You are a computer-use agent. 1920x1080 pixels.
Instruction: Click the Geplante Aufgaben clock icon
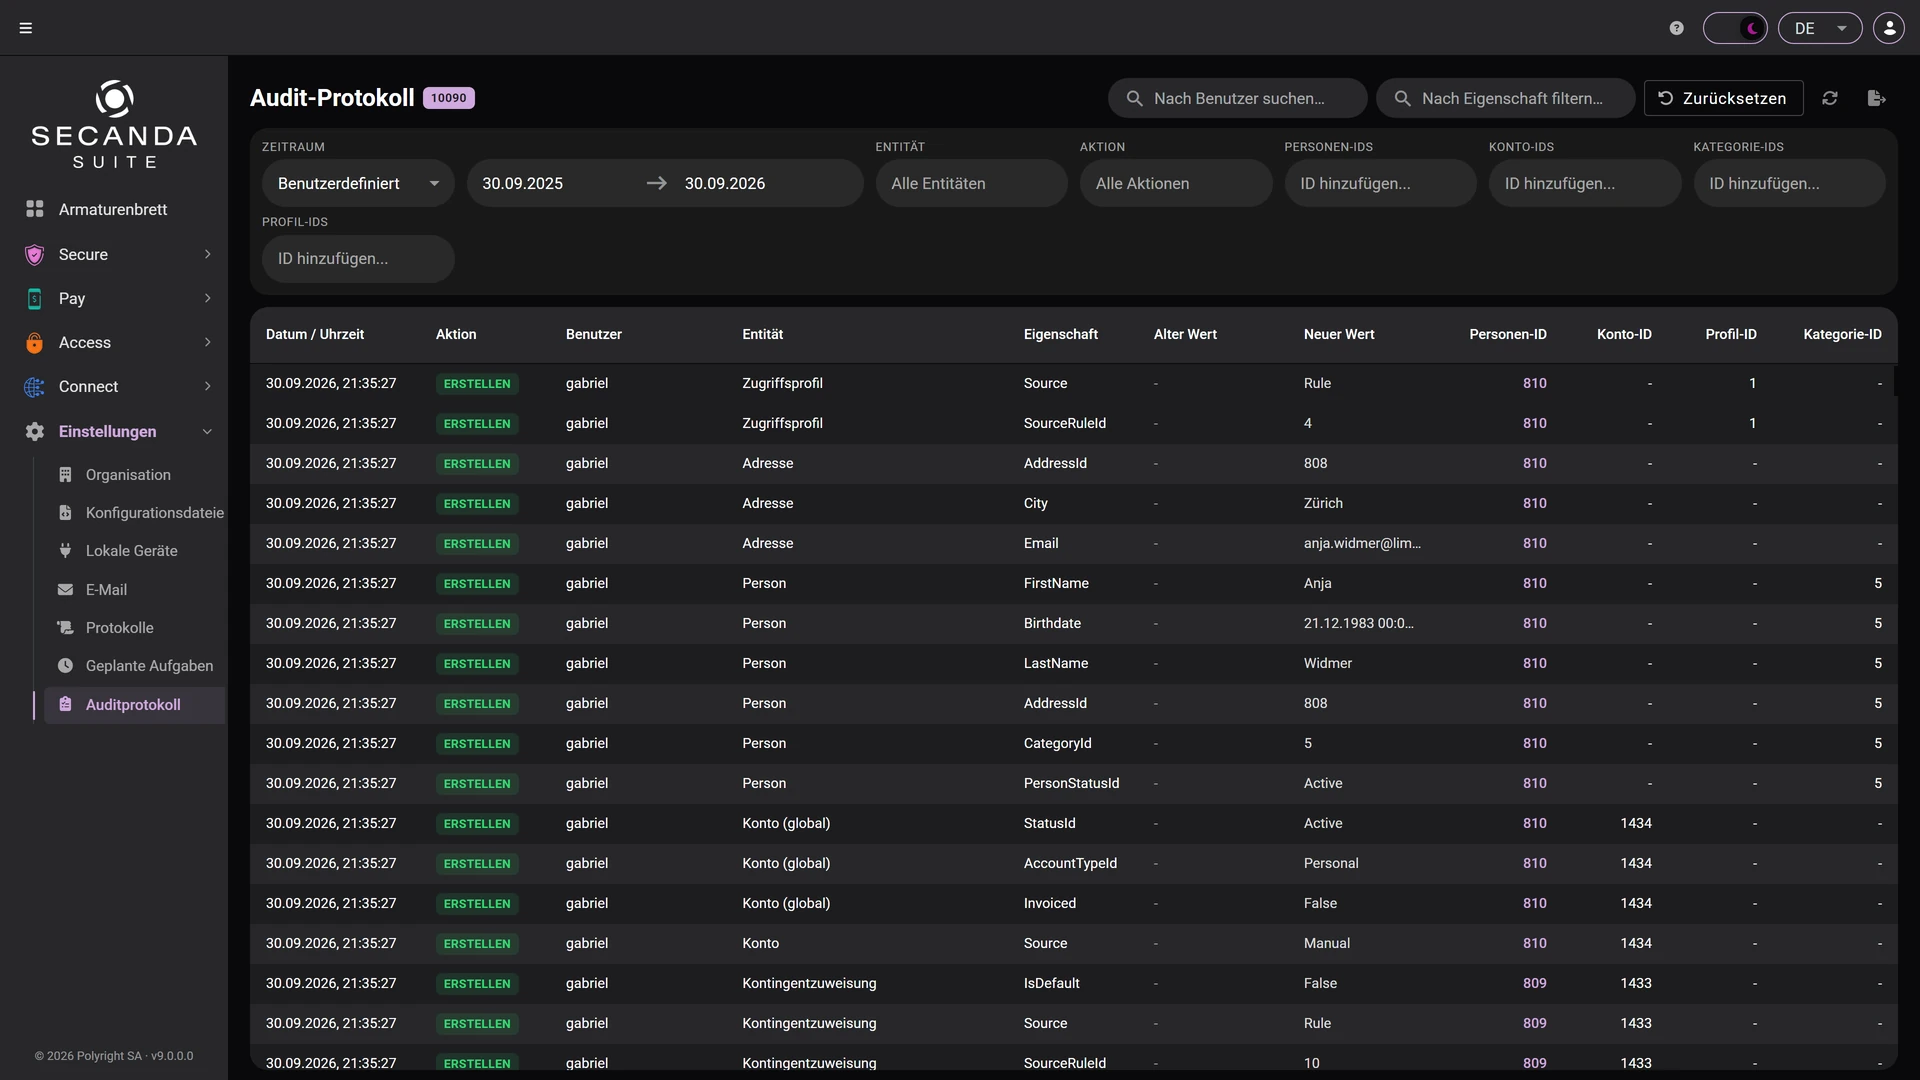(65, 666)
